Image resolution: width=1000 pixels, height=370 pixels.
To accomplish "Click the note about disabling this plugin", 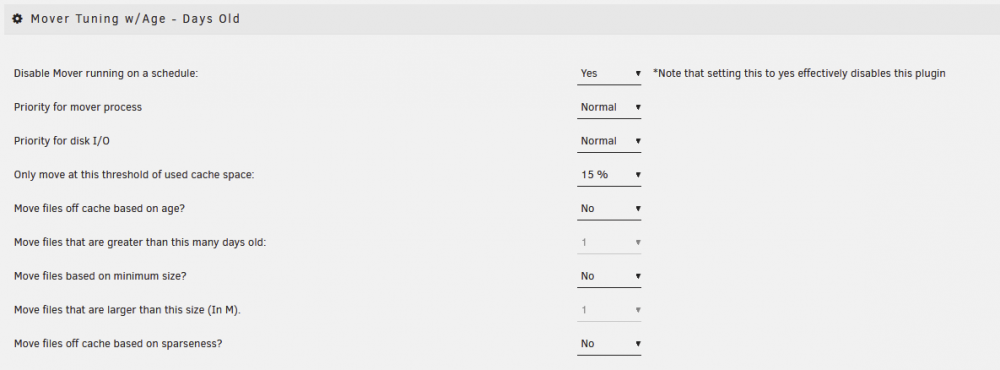I will point(799,73).
